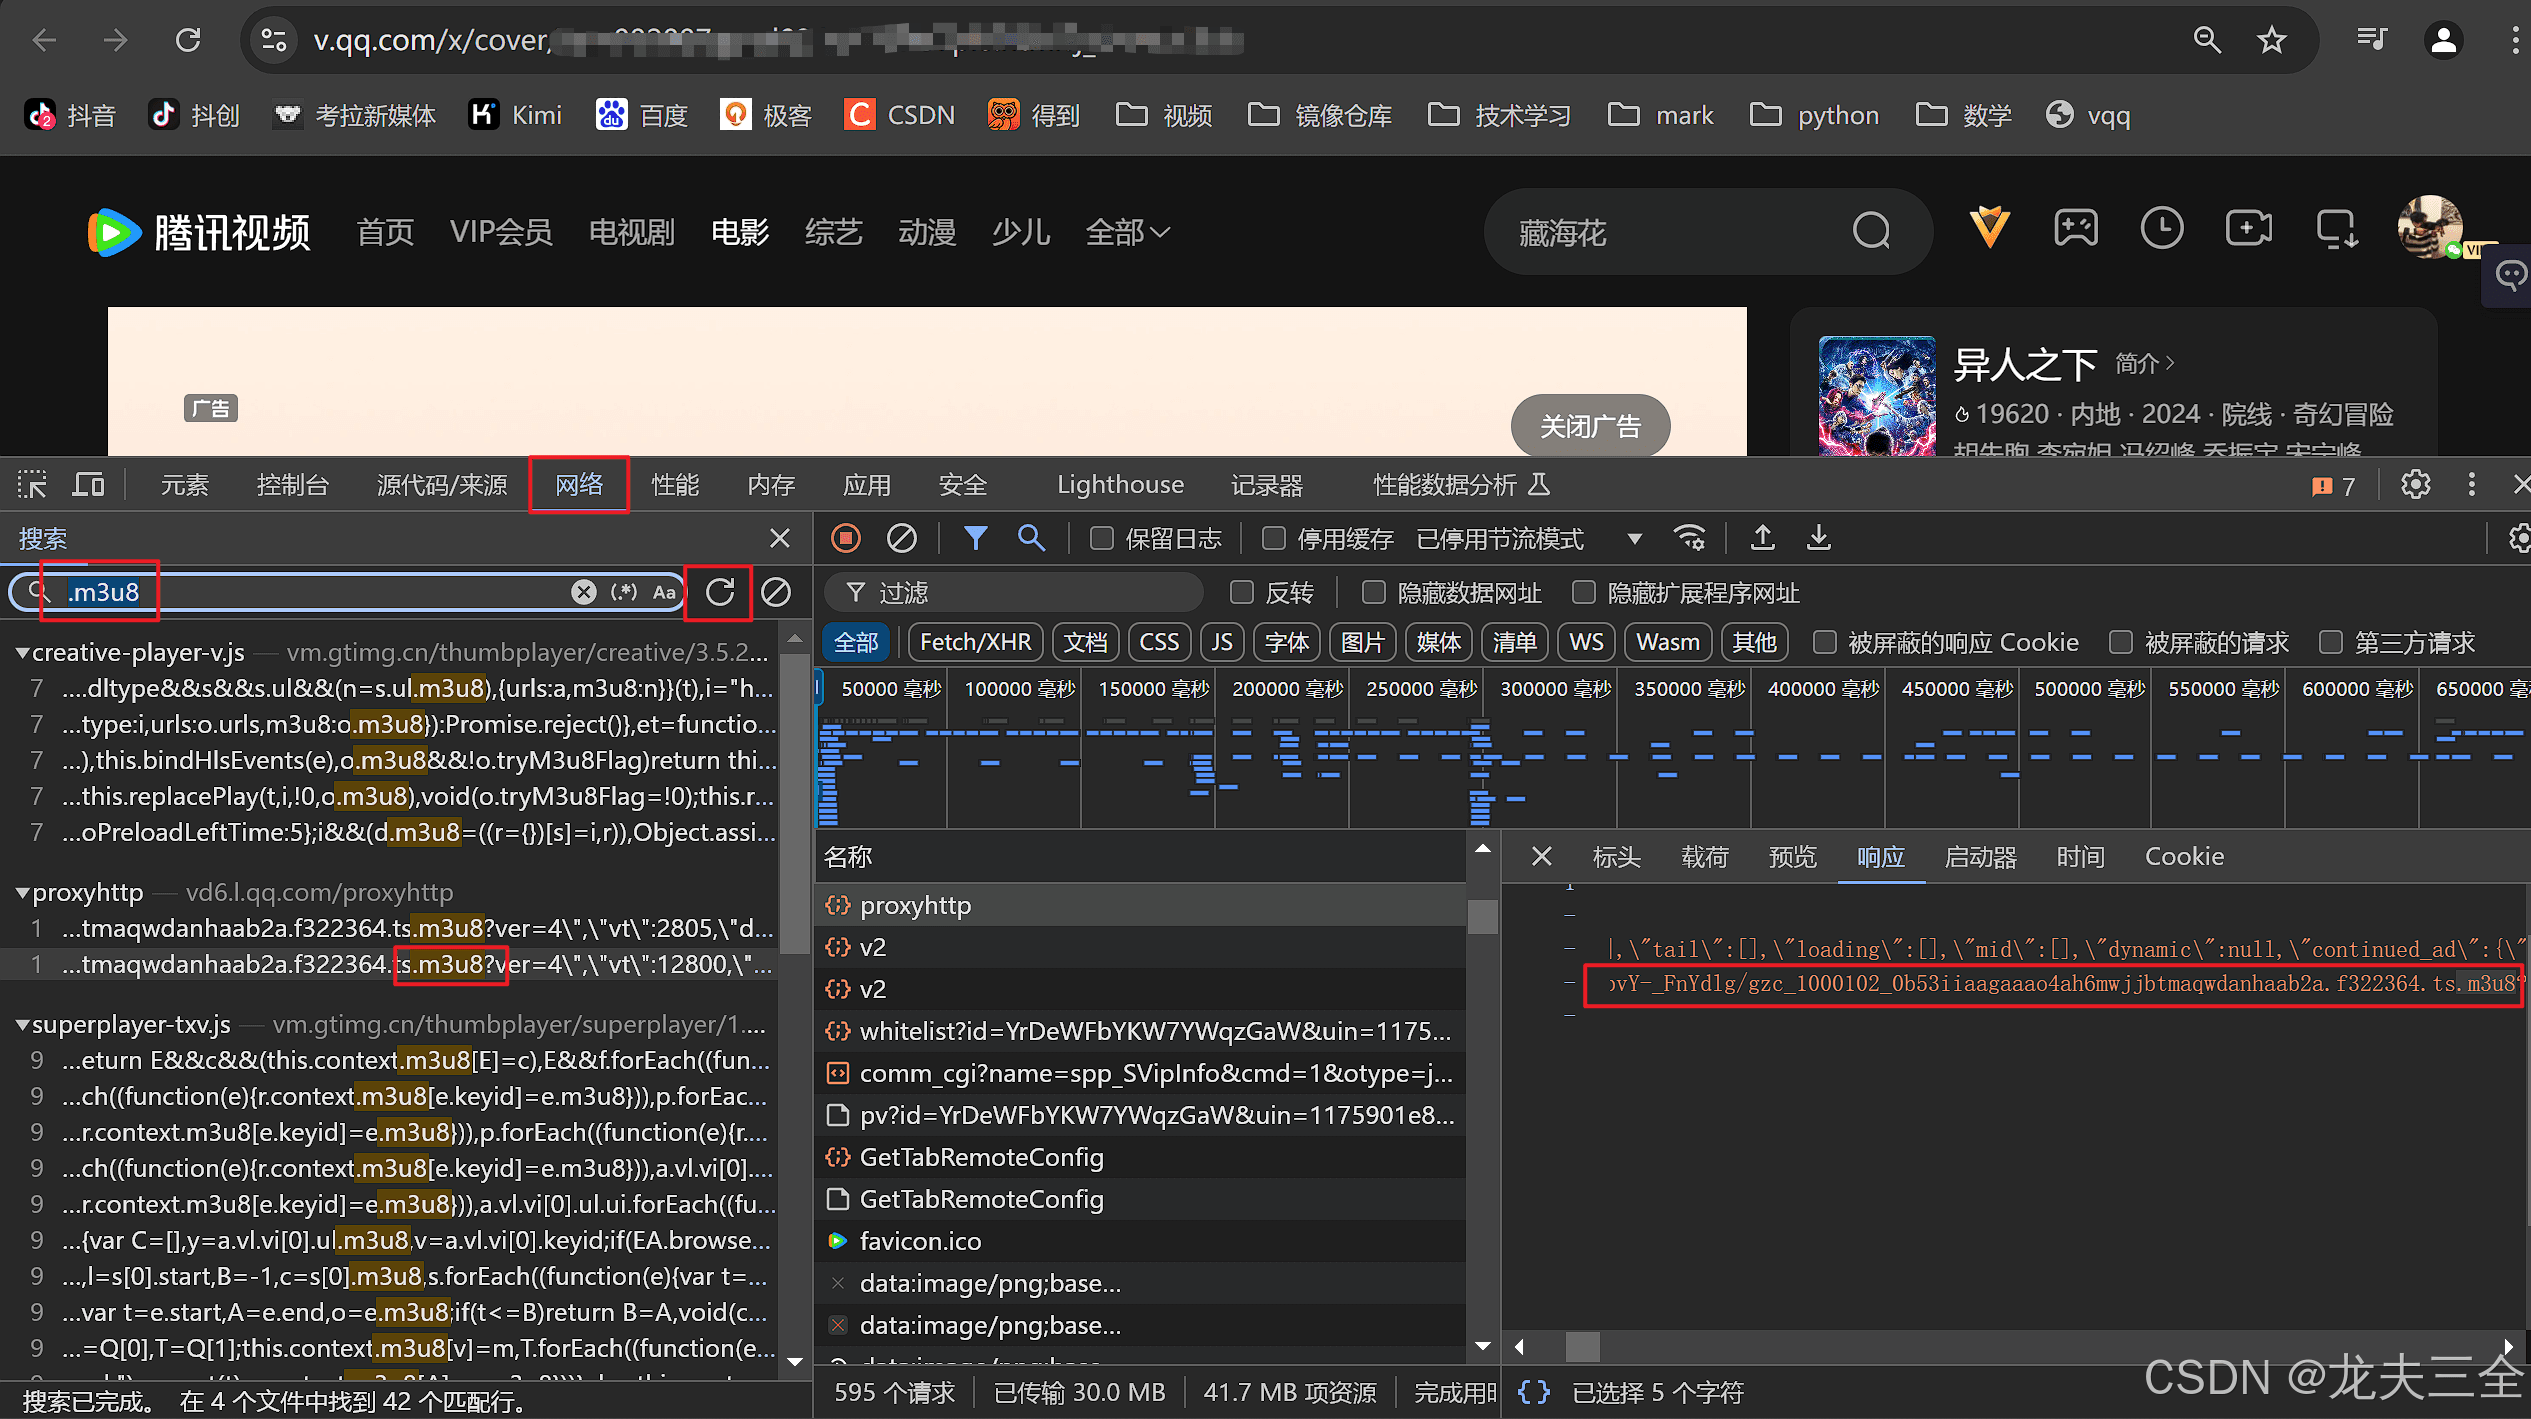Tick the 反转 filter checkbox
Viewport: 2531px width, 1419px height.
tap(1241, 592)
